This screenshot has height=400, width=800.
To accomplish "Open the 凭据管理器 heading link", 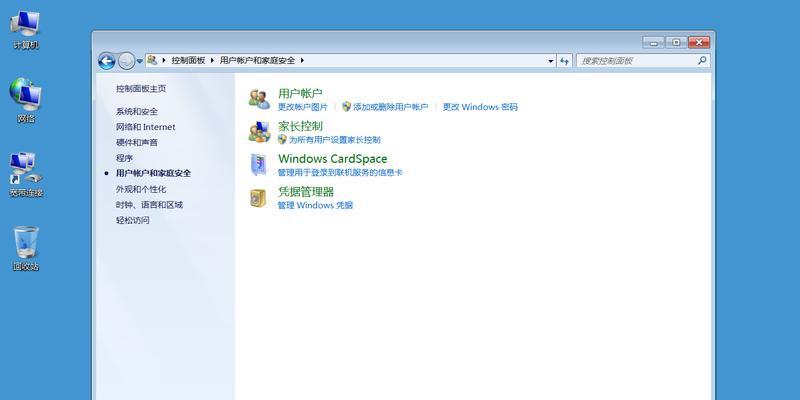I will tap(306, 192).
